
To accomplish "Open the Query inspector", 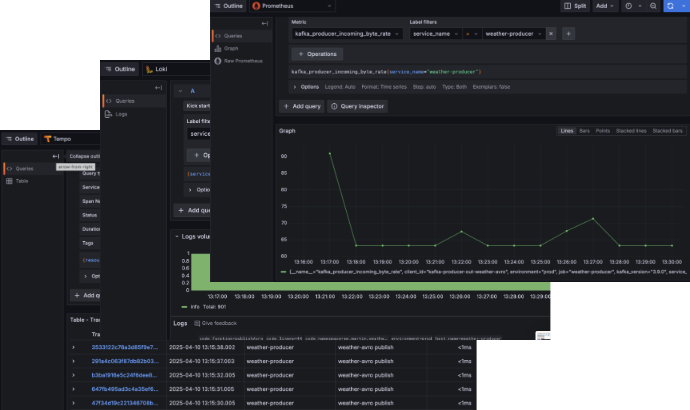I will 357,106.
